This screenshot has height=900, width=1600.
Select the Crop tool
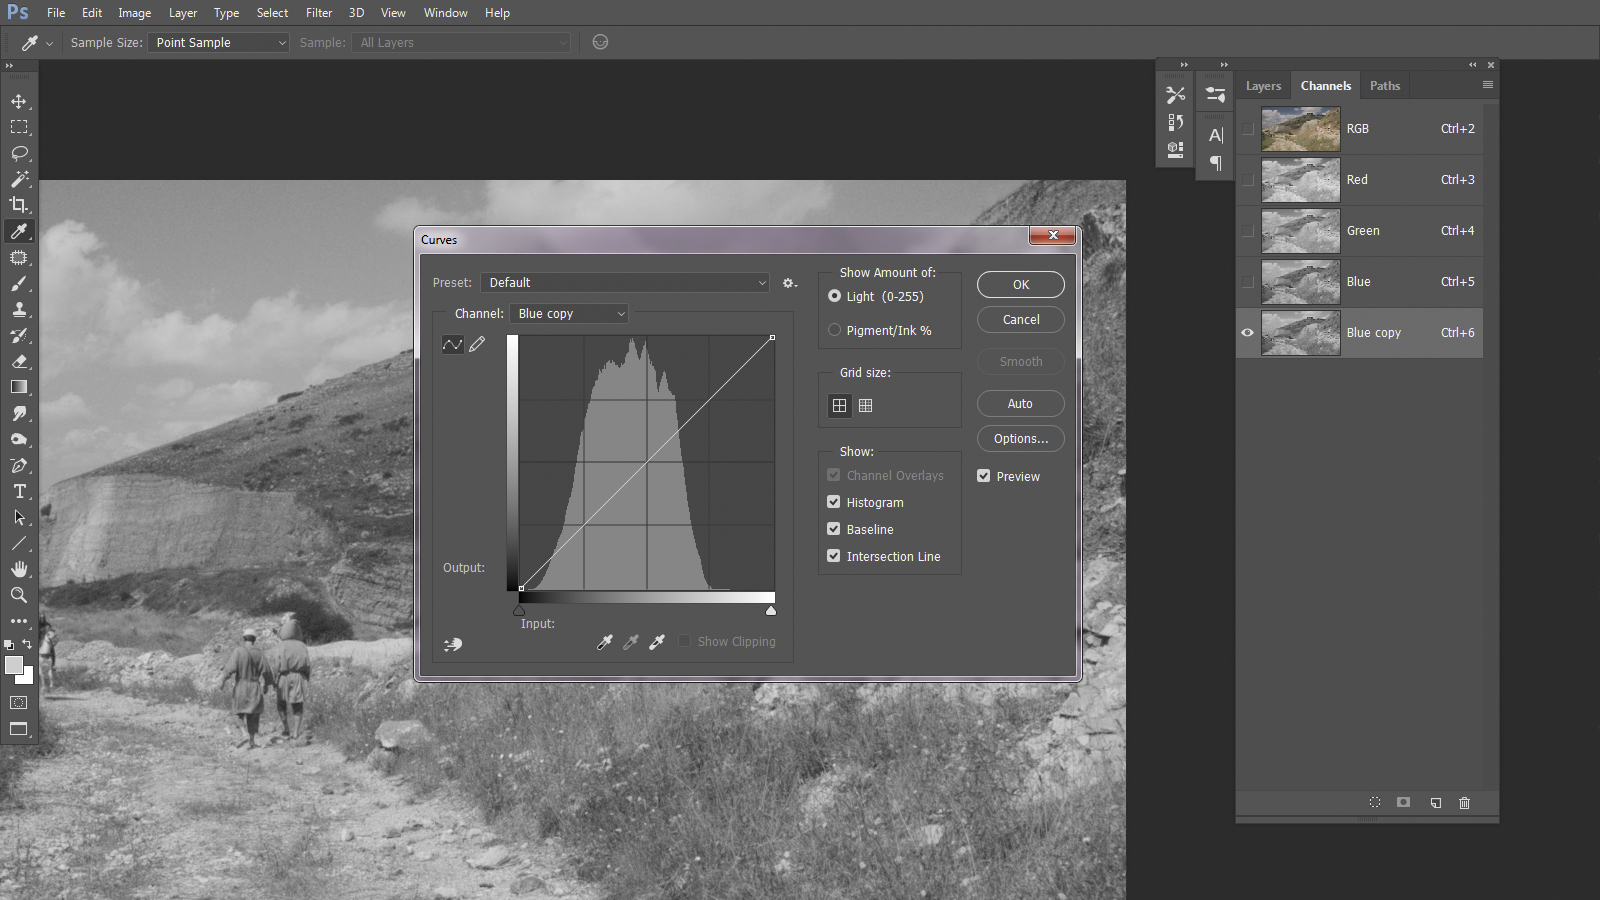[19, 205]
